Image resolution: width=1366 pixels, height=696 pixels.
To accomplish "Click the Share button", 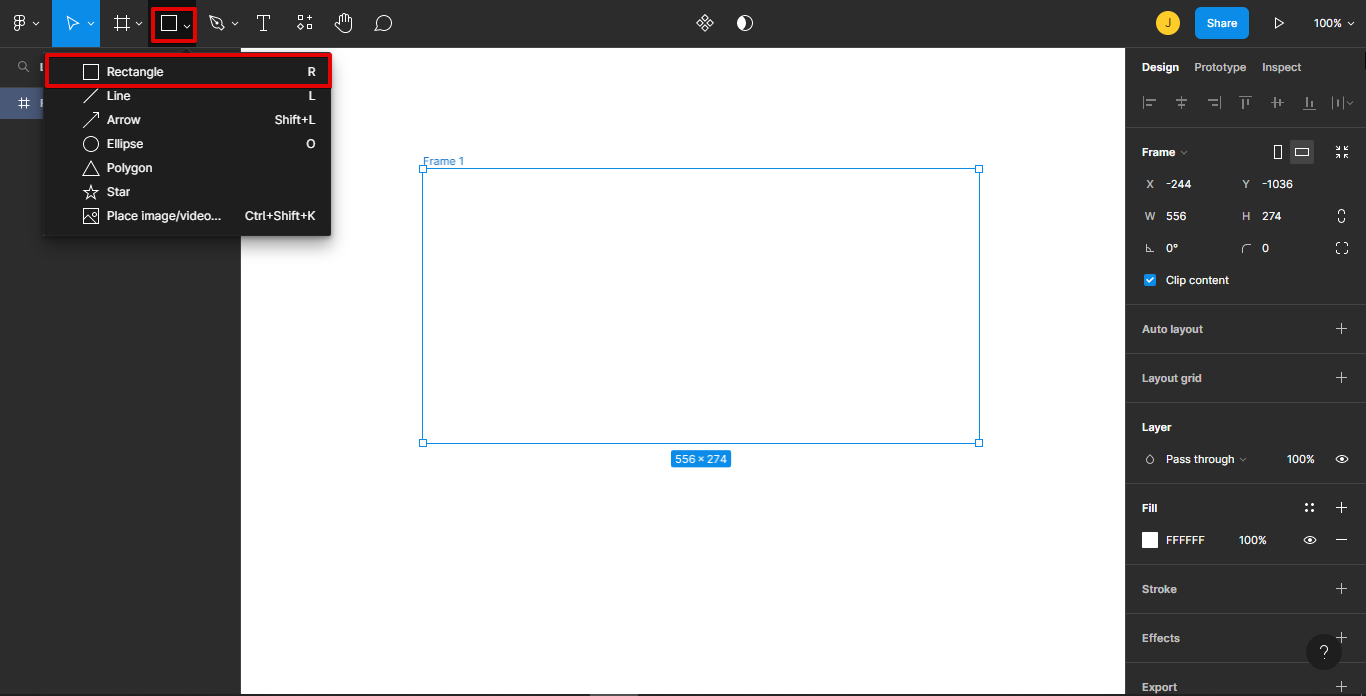I will pyautogui.click(x=1221, y=23).
